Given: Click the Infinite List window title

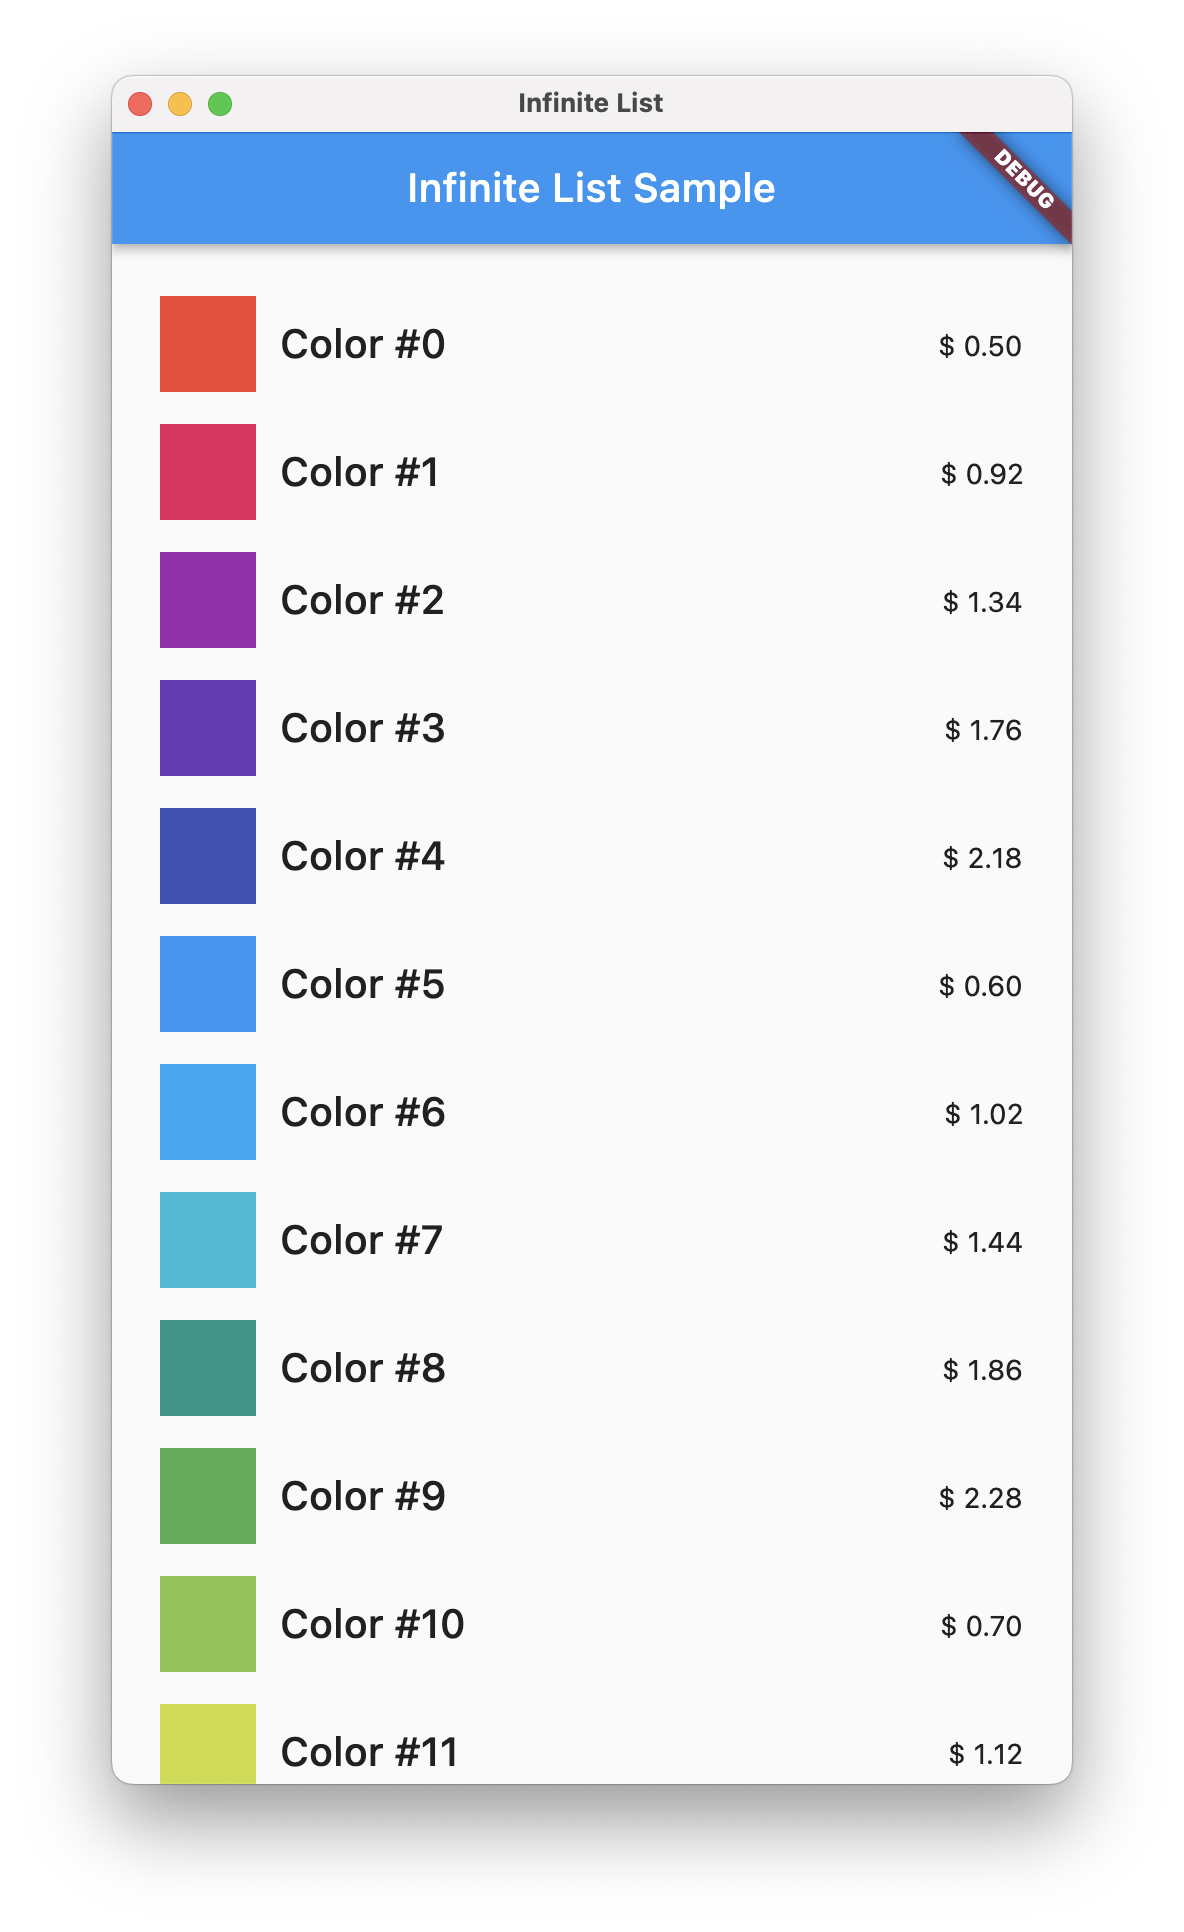Looking at the screenshot, I should 591,102.
